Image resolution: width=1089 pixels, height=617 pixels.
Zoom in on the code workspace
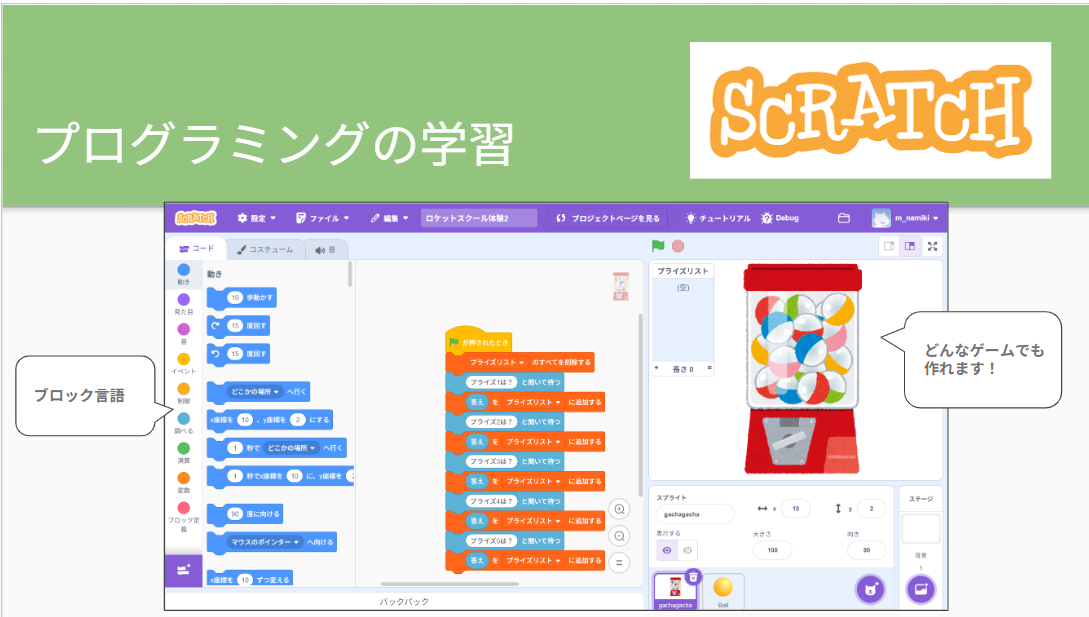(x=620, y=509)
